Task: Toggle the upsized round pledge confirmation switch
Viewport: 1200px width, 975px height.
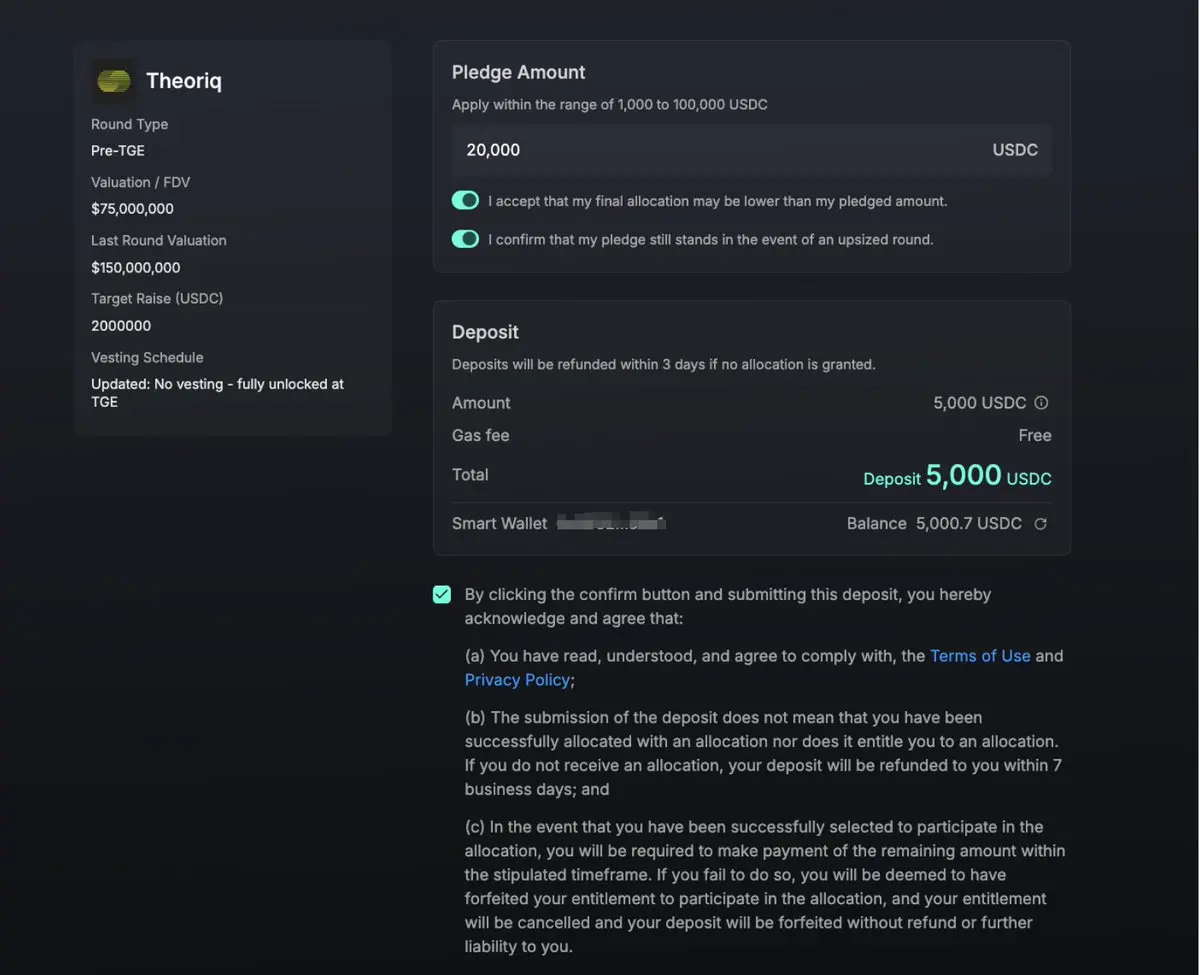Action: tap(465, 239)
